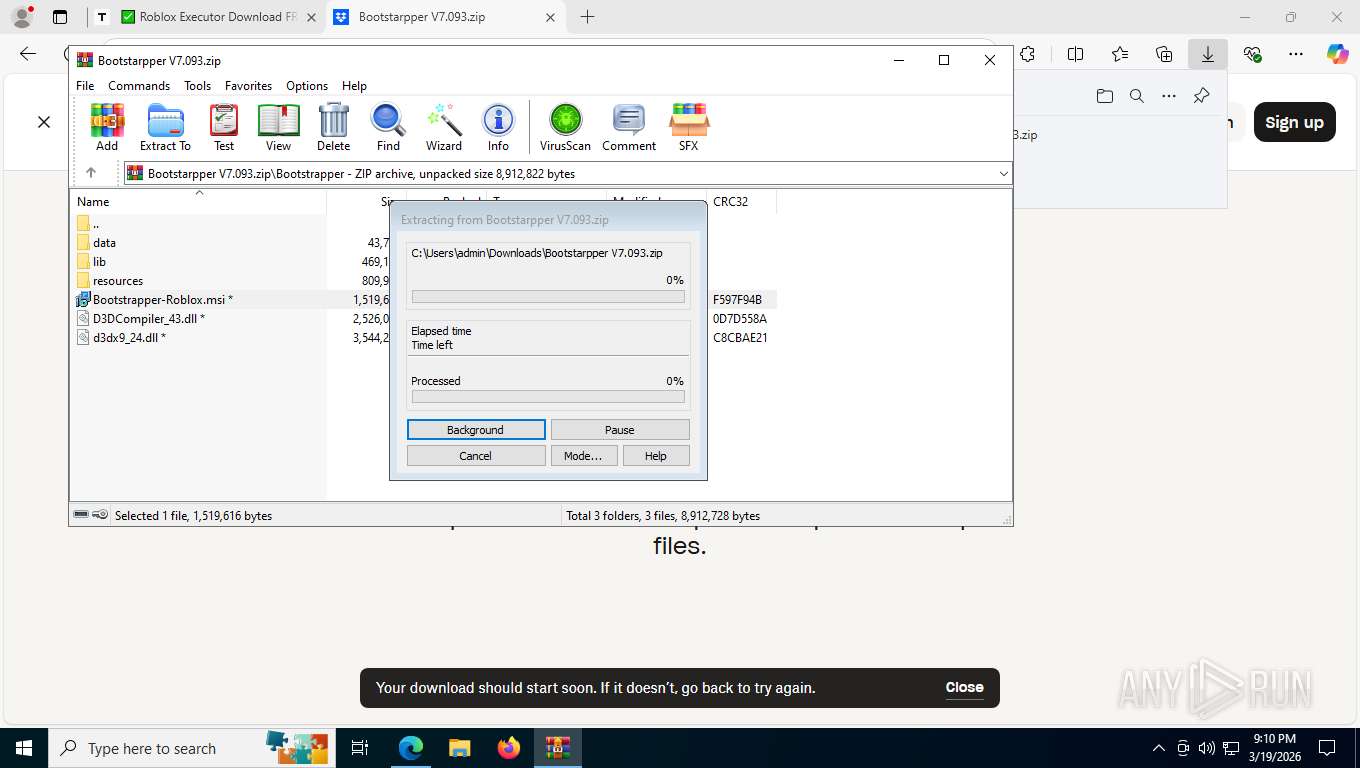This screenshot has height=768, width=1360.
Task: Open downloads folder icon in downloads panel
Action: 1104,96
